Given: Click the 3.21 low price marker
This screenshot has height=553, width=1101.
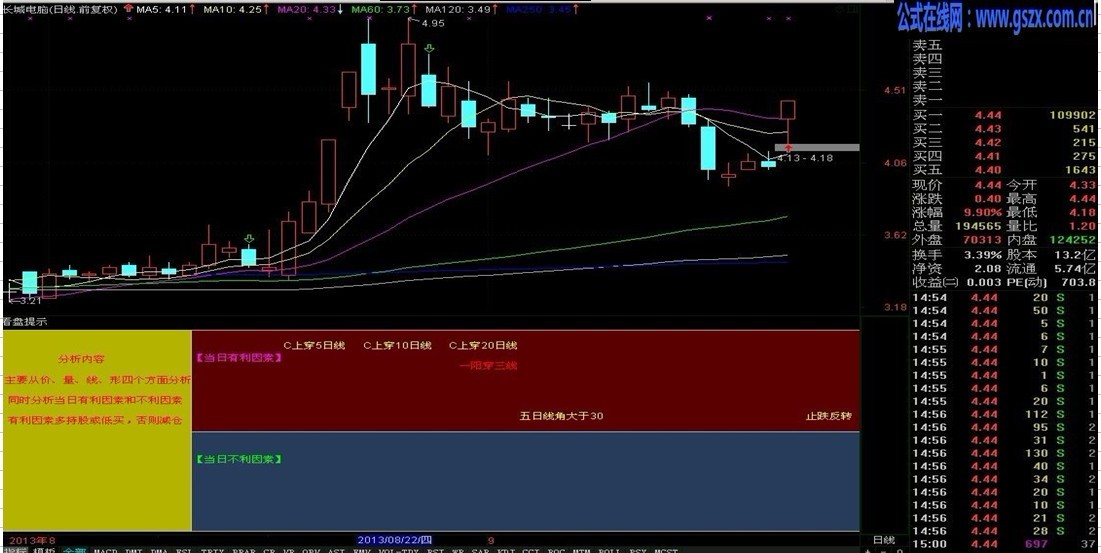Looking at the screenshot, I should coord(29,300).
